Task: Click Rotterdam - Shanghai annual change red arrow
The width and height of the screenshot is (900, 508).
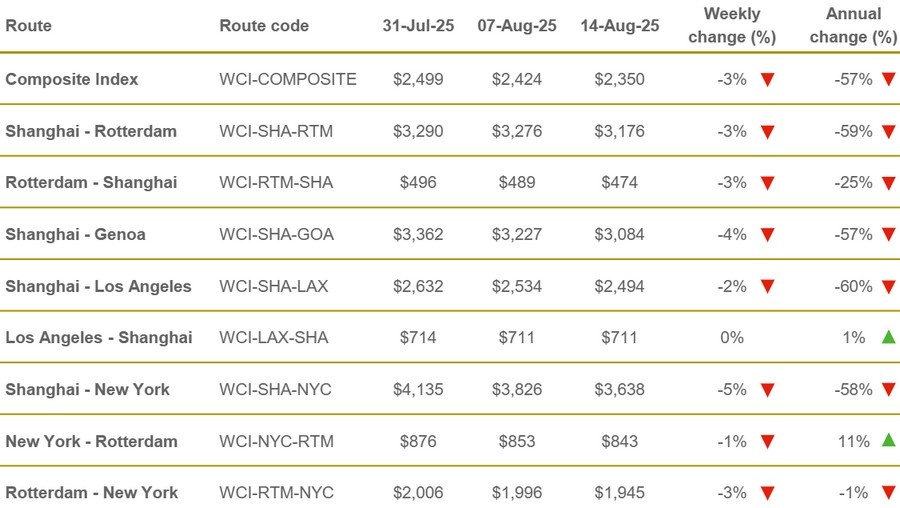Action: coord(888,183)
